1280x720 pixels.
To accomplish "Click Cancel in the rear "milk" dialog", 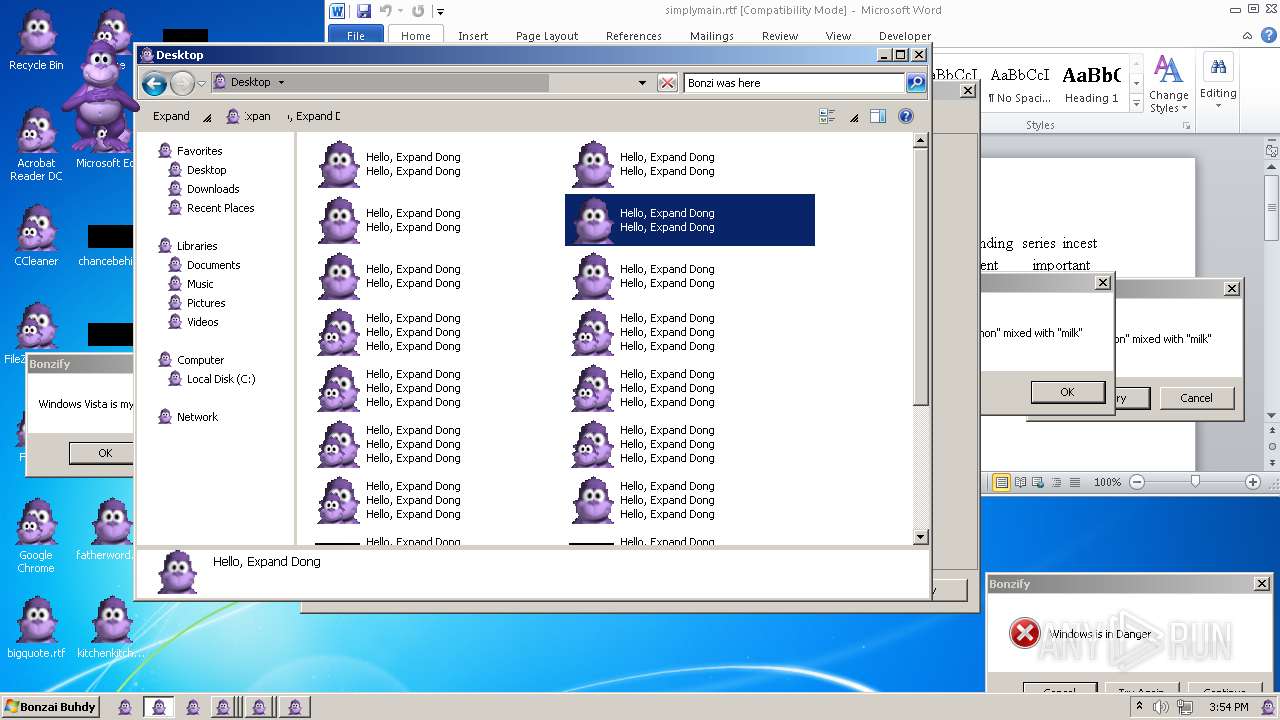I will point(1196,398).
